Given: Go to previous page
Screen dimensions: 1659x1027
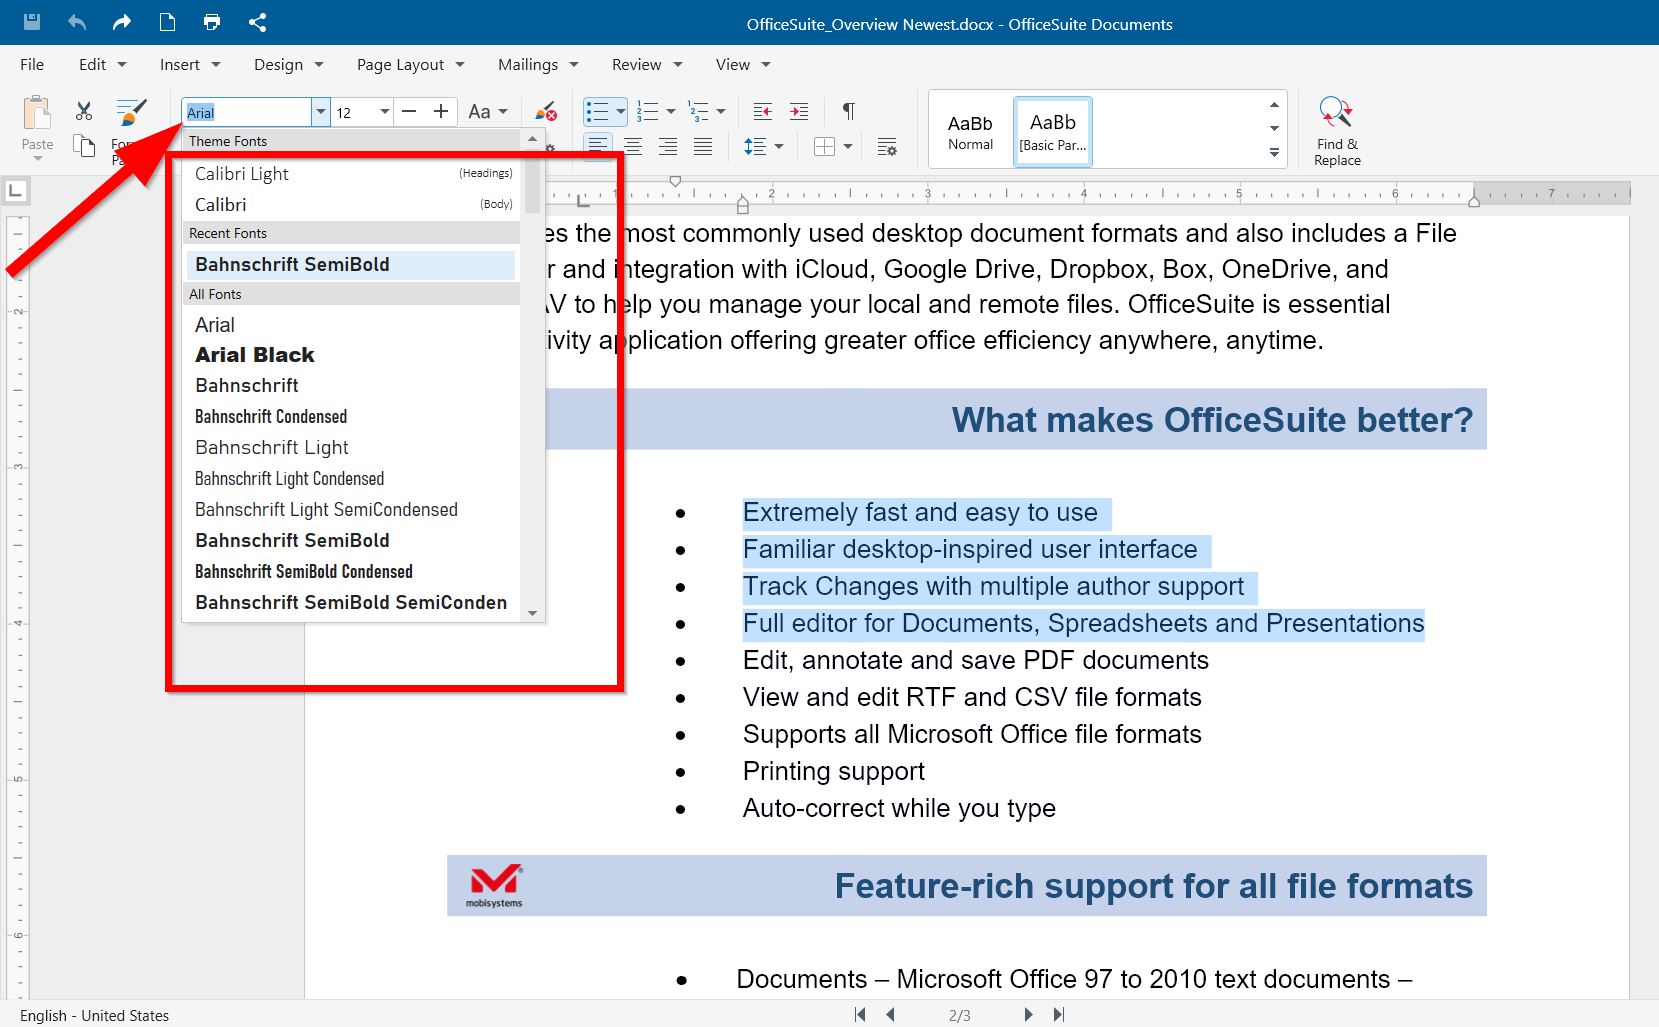Looking at the screenshot, I should click(x=890, y=1015).
